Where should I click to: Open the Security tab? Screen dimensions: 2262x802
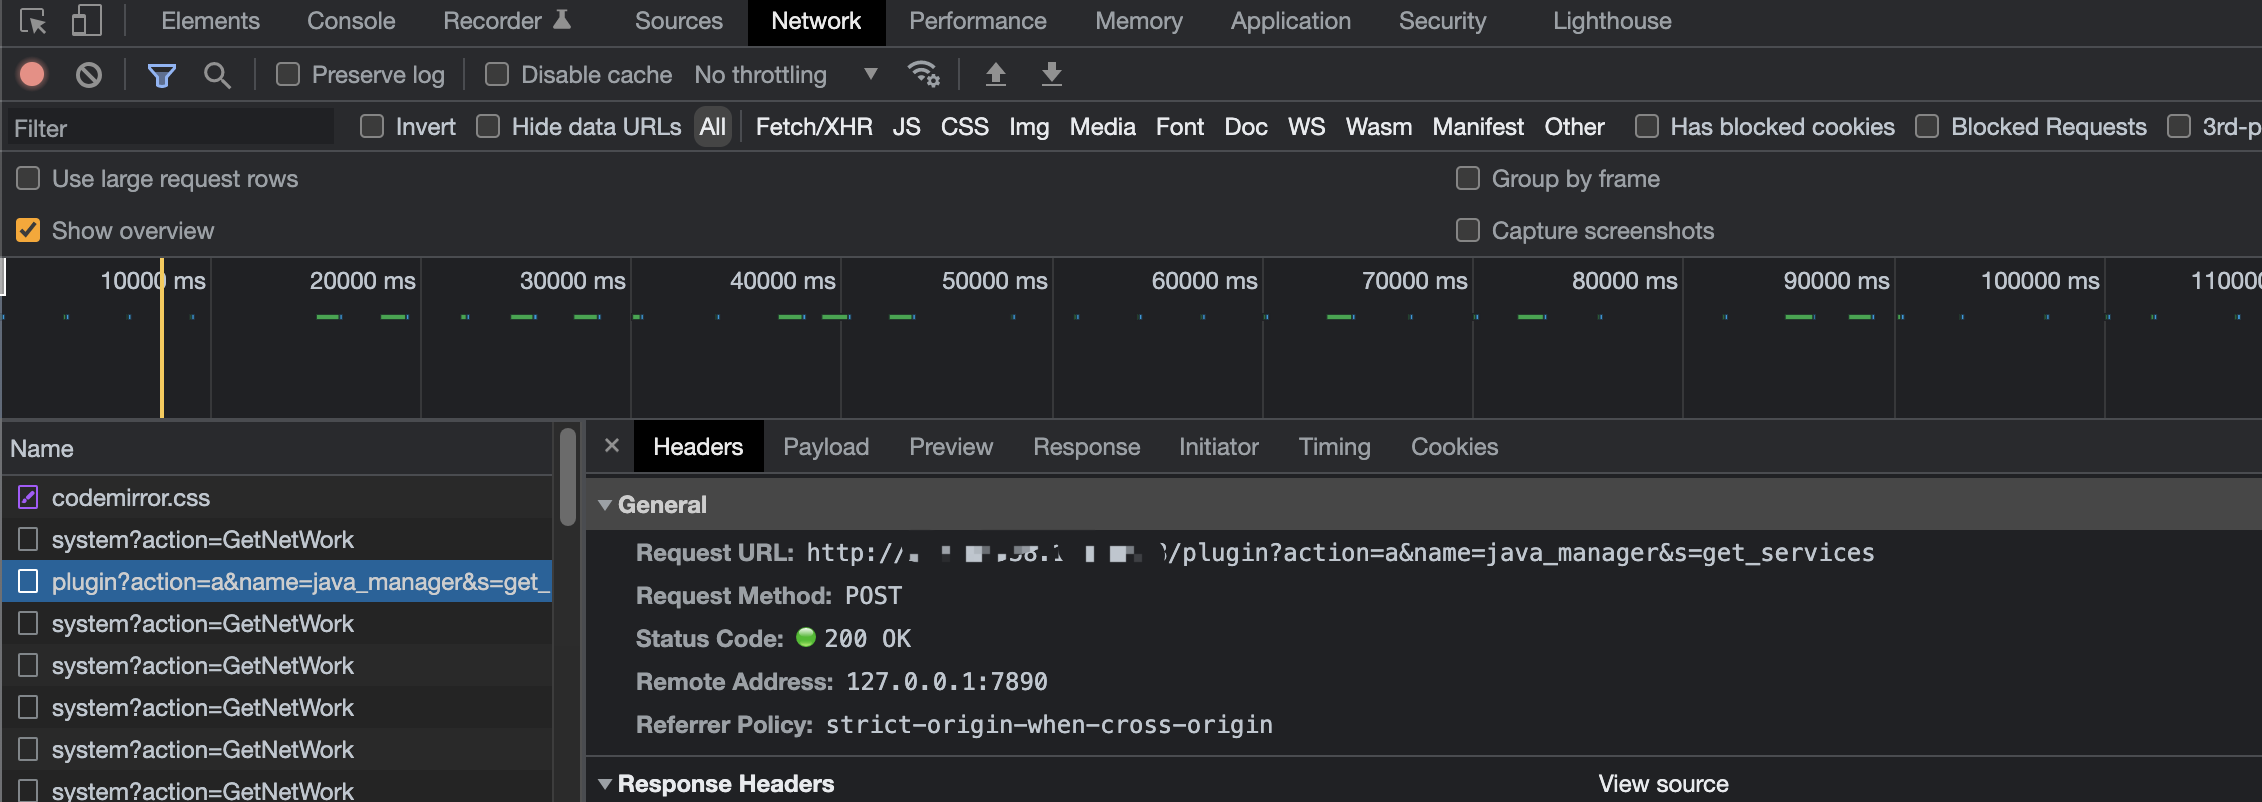[1443, 21]
